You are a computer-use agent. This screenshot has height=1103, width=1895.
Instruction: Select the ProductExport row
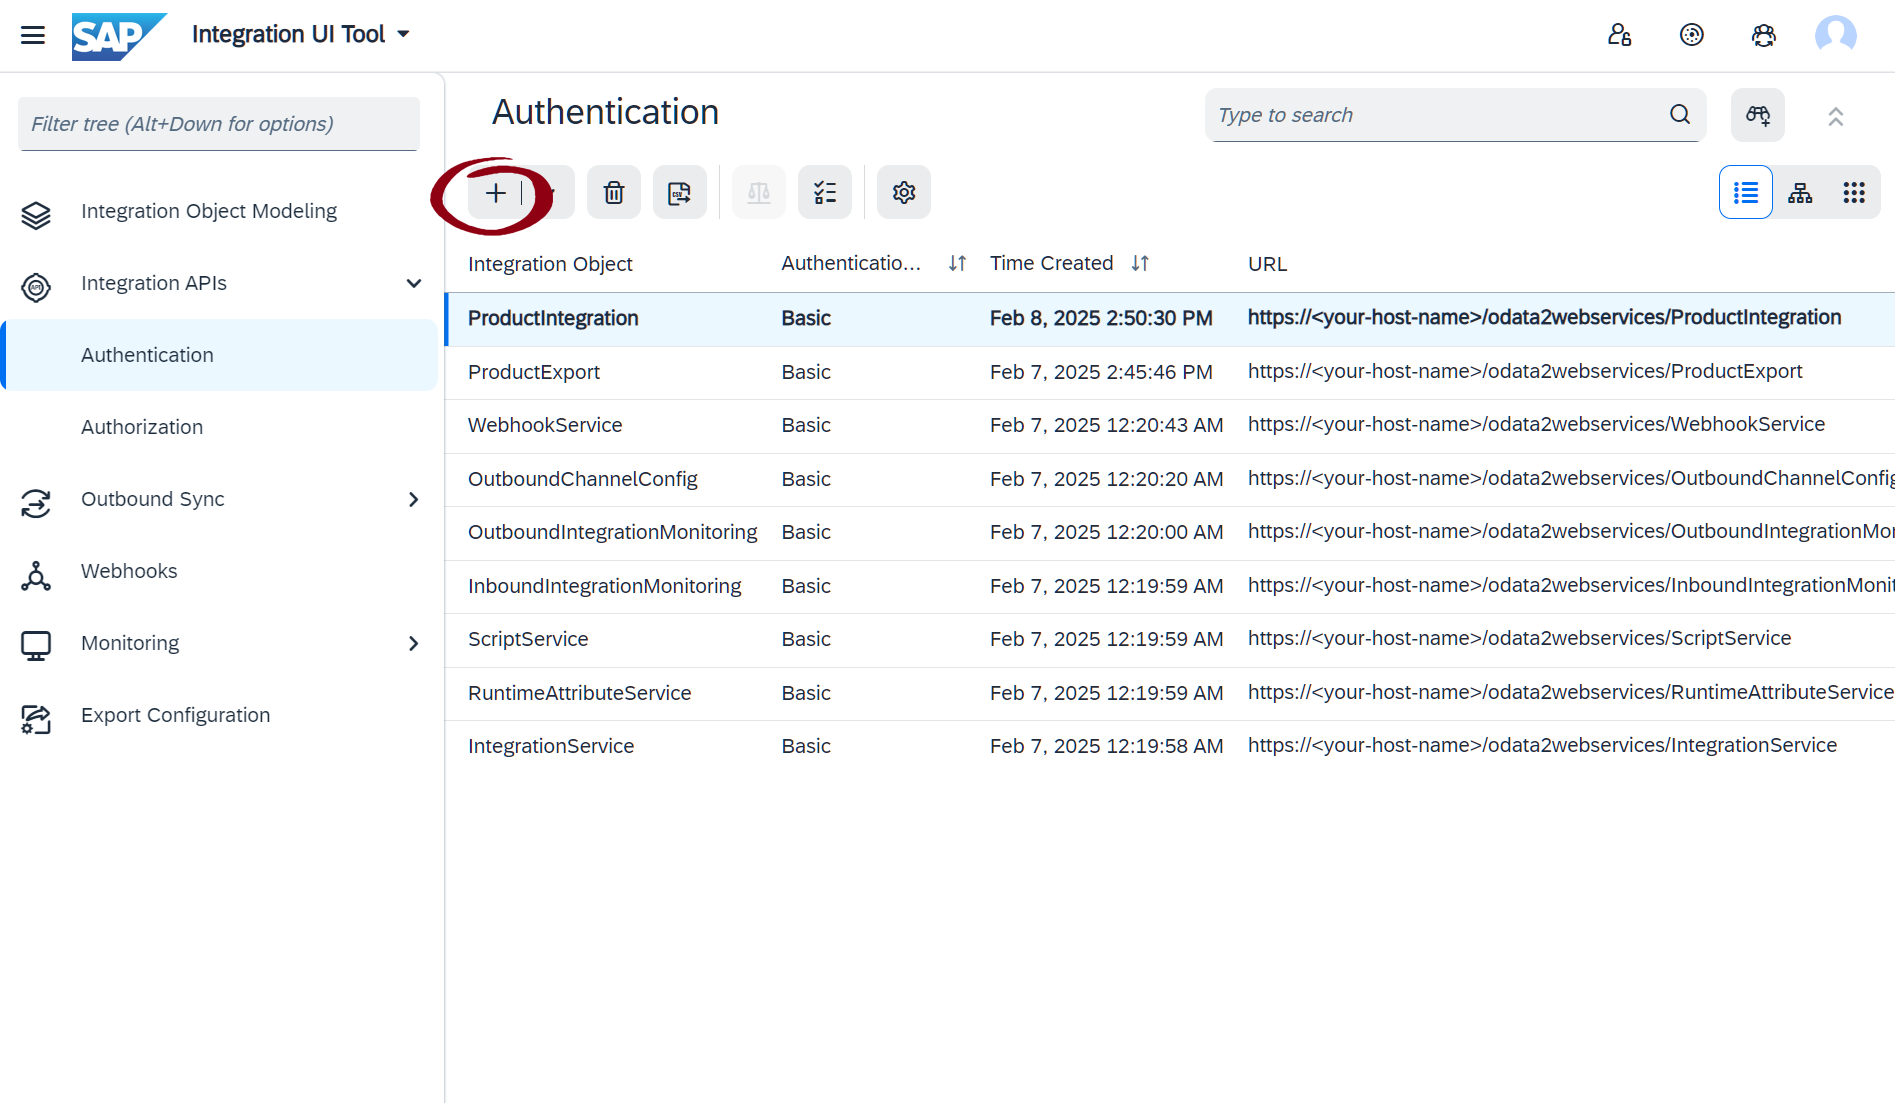tap(534, 372)
